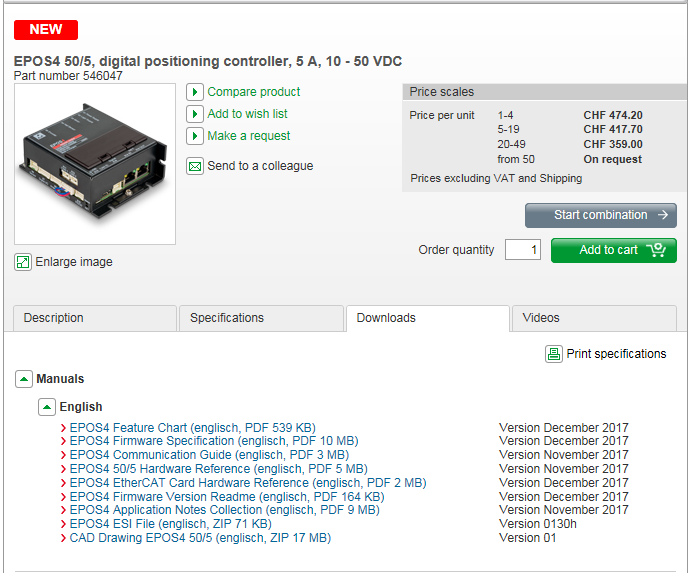Open EPOS4 EtherCAT Card Hardware Reference
The width and height of the screenshot is (688, 573).
coord(248,483)
